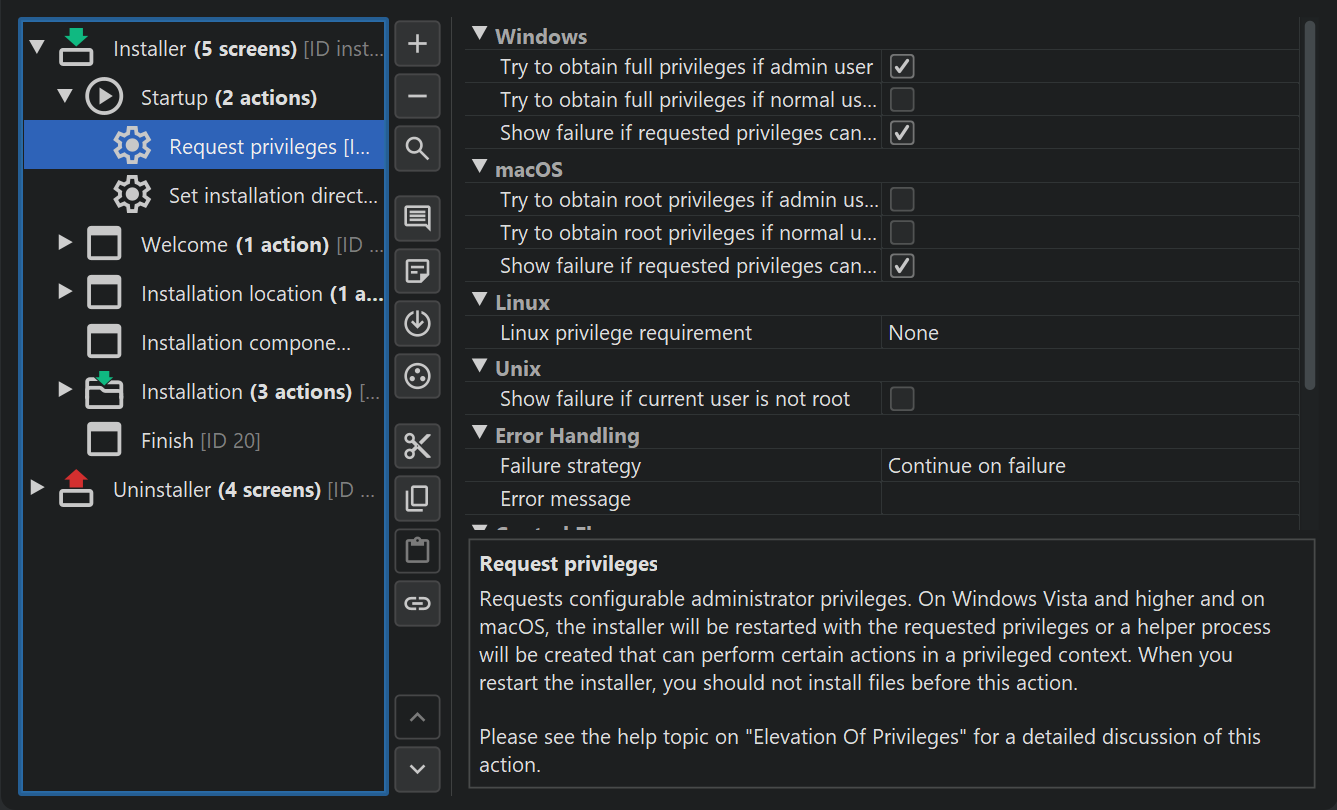The width and height of the screenshot is (1337, 810).
Task: Click the scissors Cut icon
Action: click(x=418, y=446)
